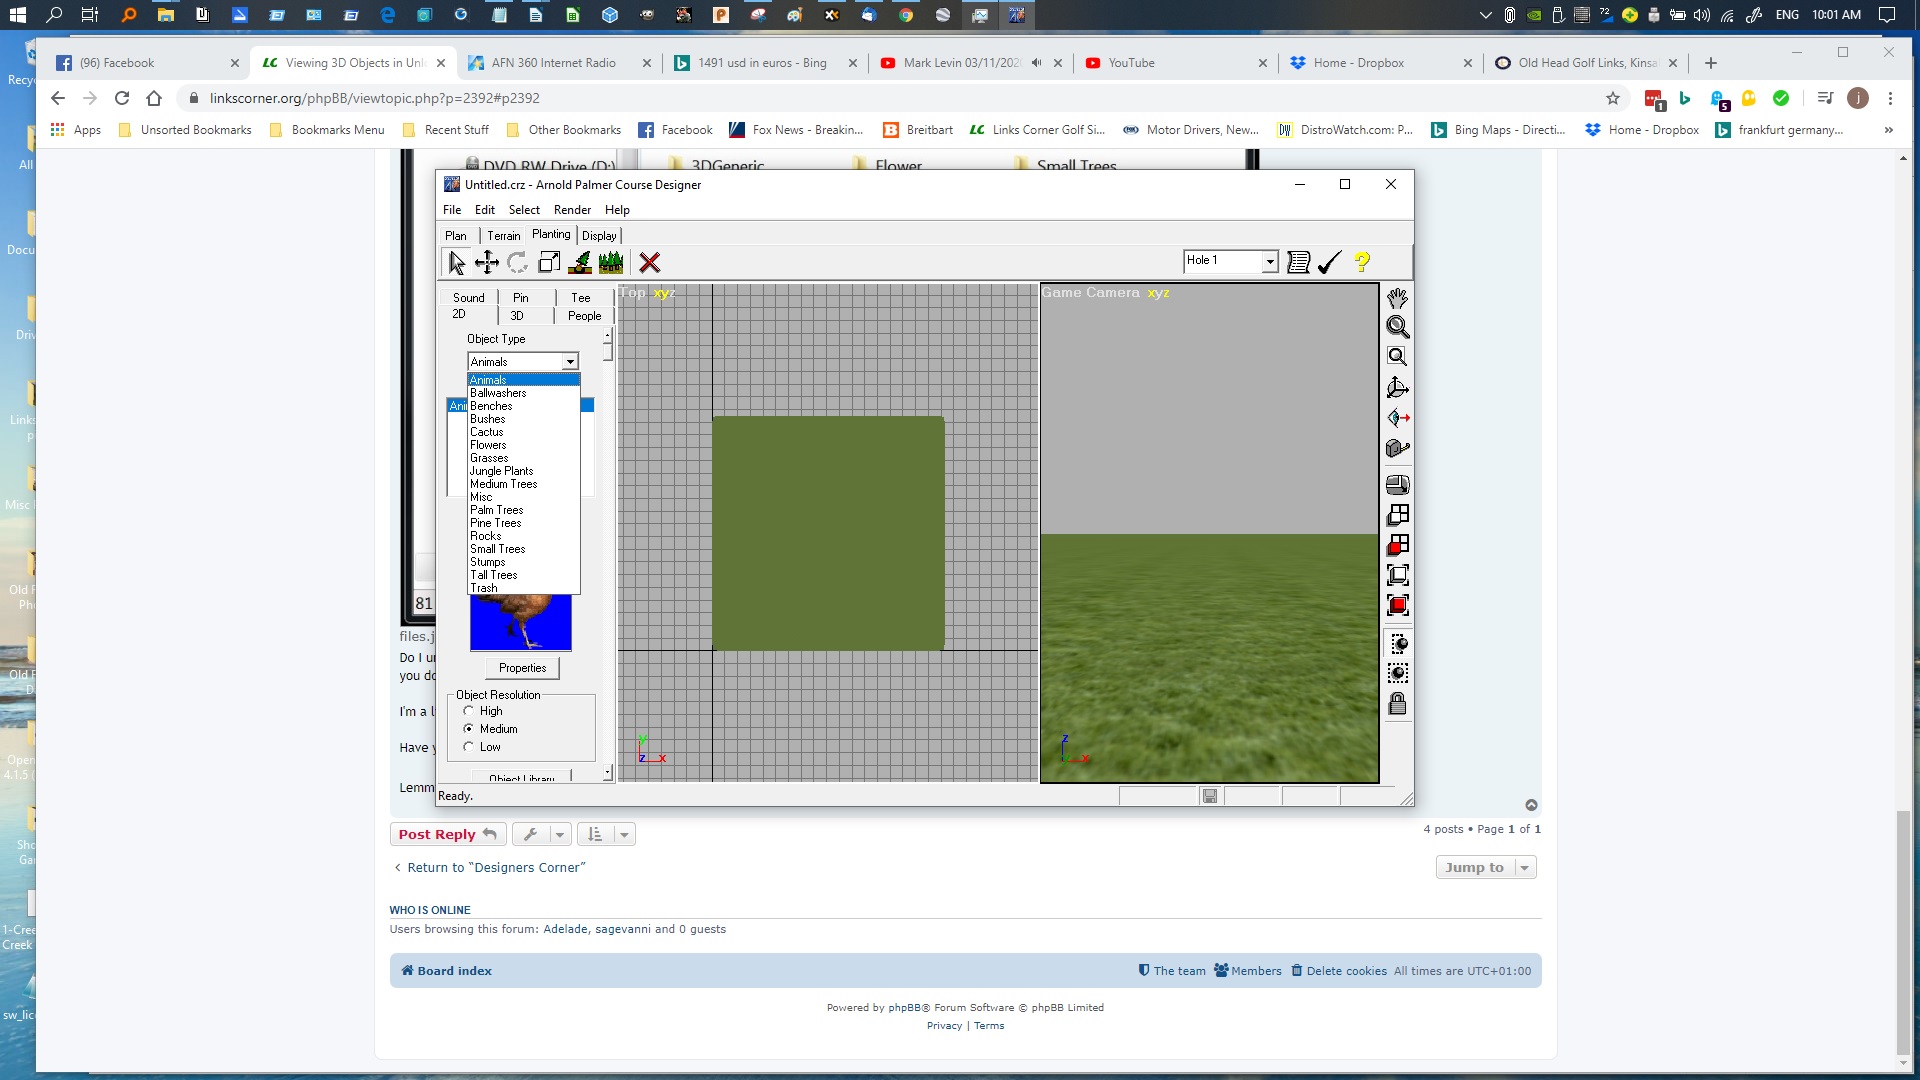The image size is (1920, 1080).
Task: Open Windows Start menu
Action: [x=17, y=15]
